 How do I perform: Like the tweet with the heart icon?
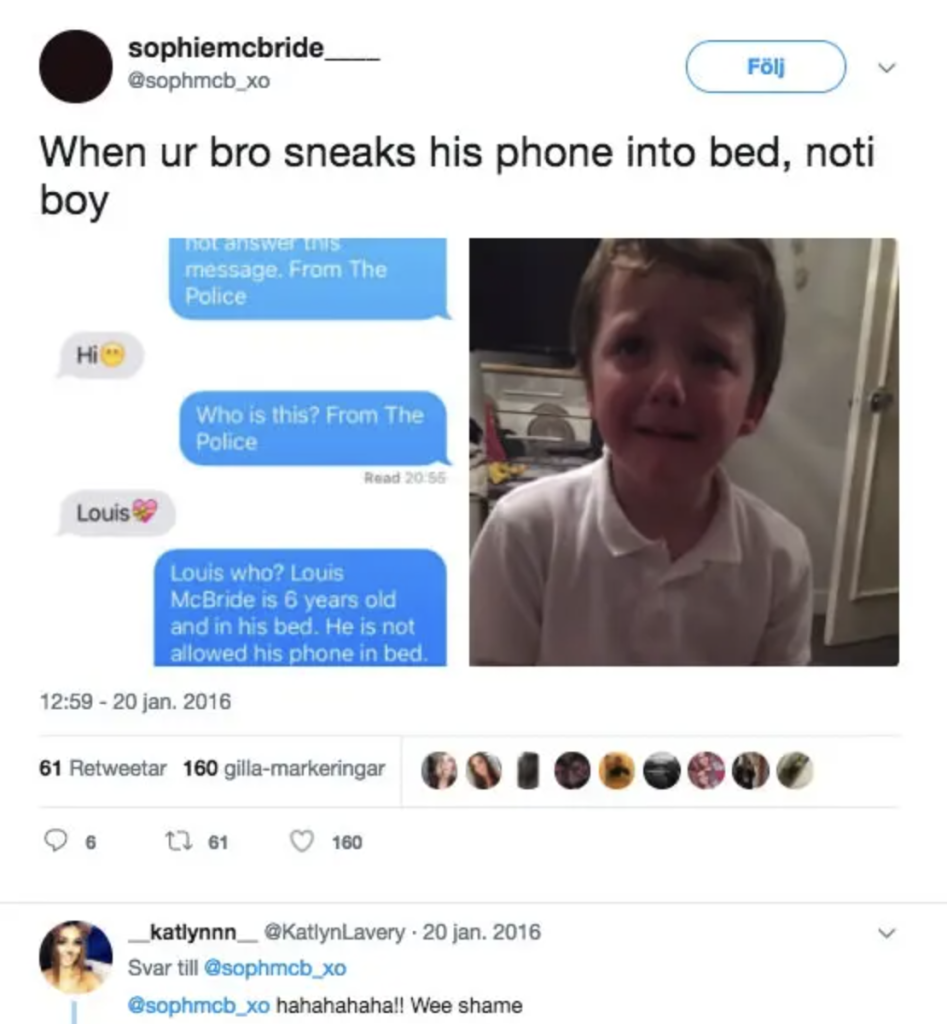302,841
